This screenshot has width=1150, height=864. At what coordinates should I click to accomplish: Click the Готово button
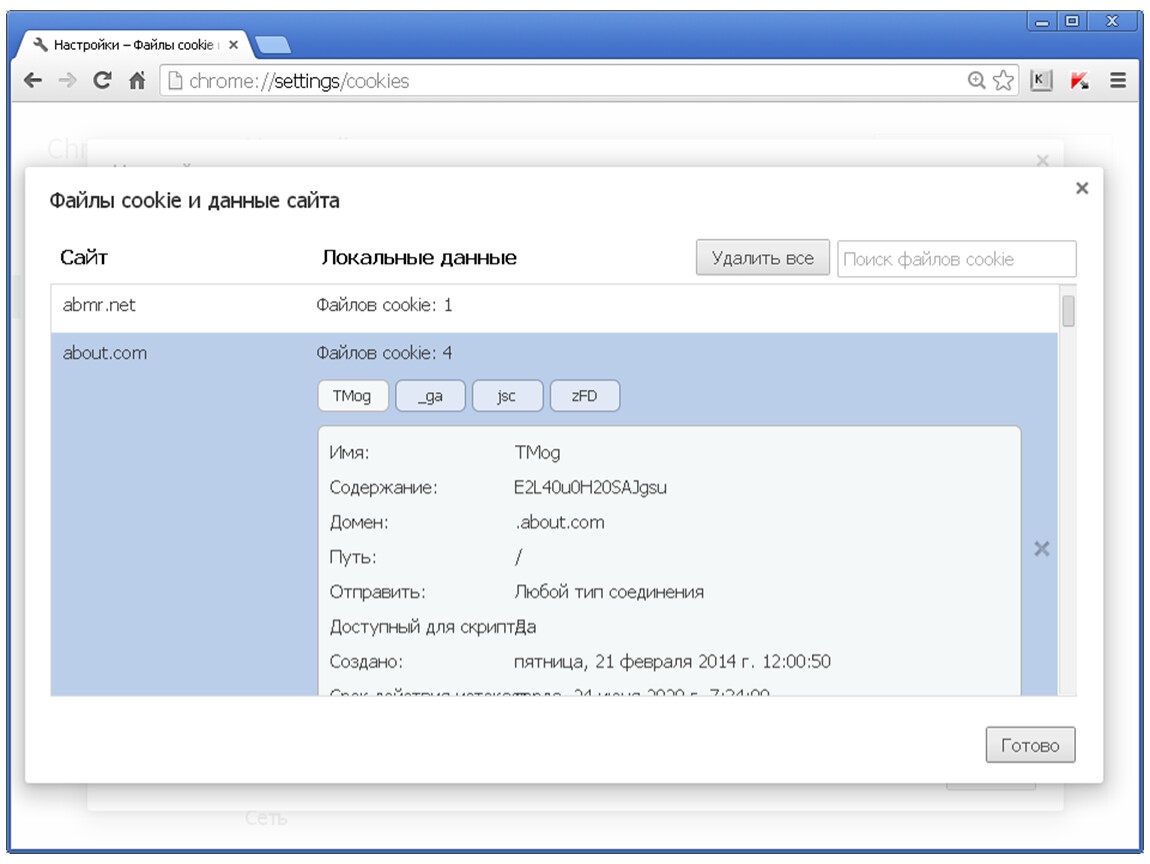click(1030, 745)
